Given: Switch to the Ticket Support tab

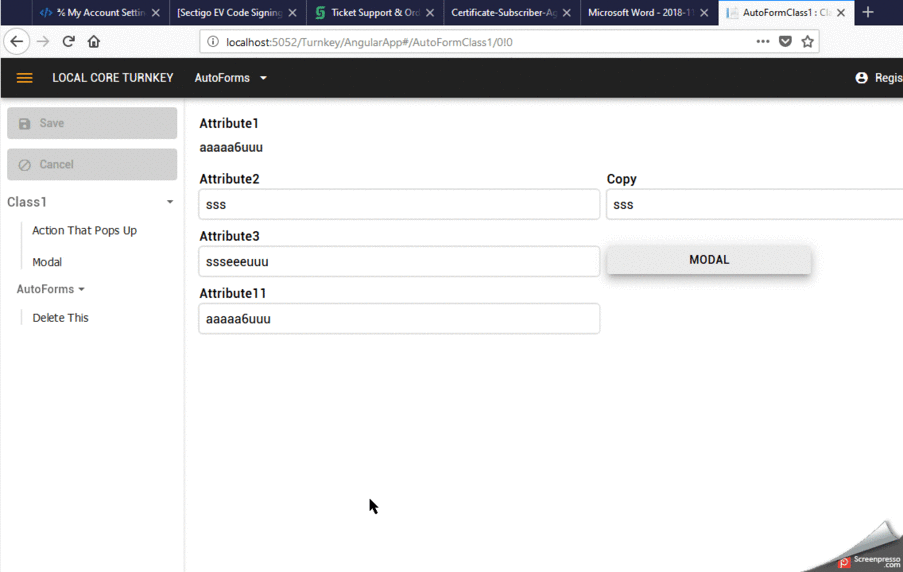Looking at the screenshot, I should coord(374,13).
